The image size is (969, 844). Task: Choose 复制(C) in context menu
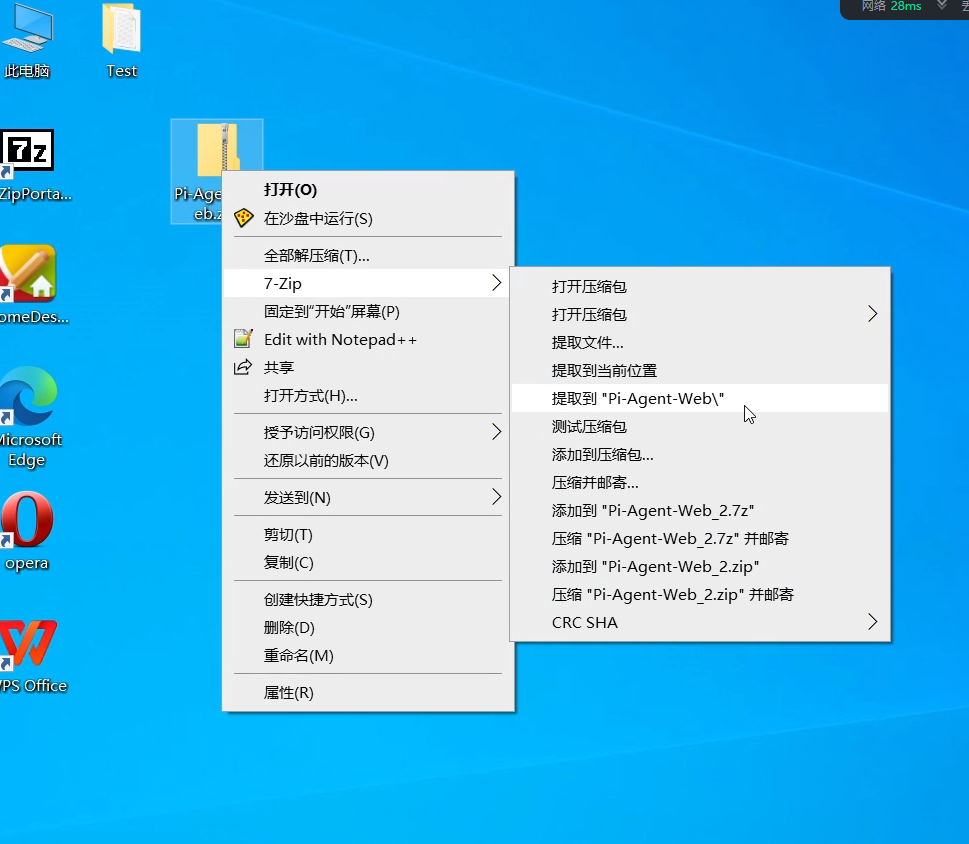coord(368,562)
